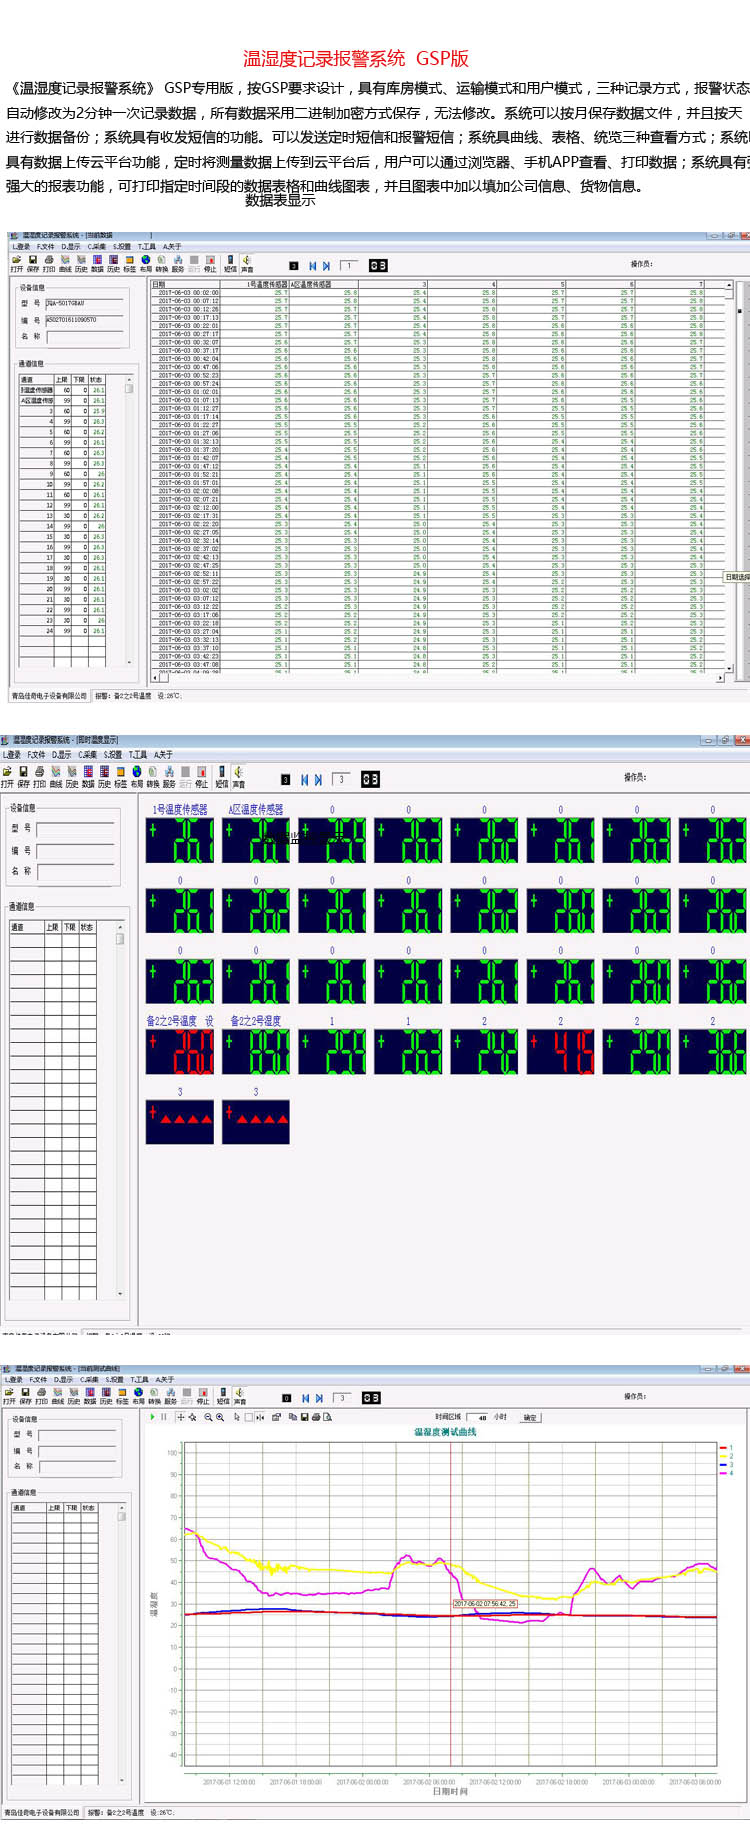Click the previous-page arrow in the real-time display window
The height and width of the screenshot is (1843, 750).
point(305,780)
